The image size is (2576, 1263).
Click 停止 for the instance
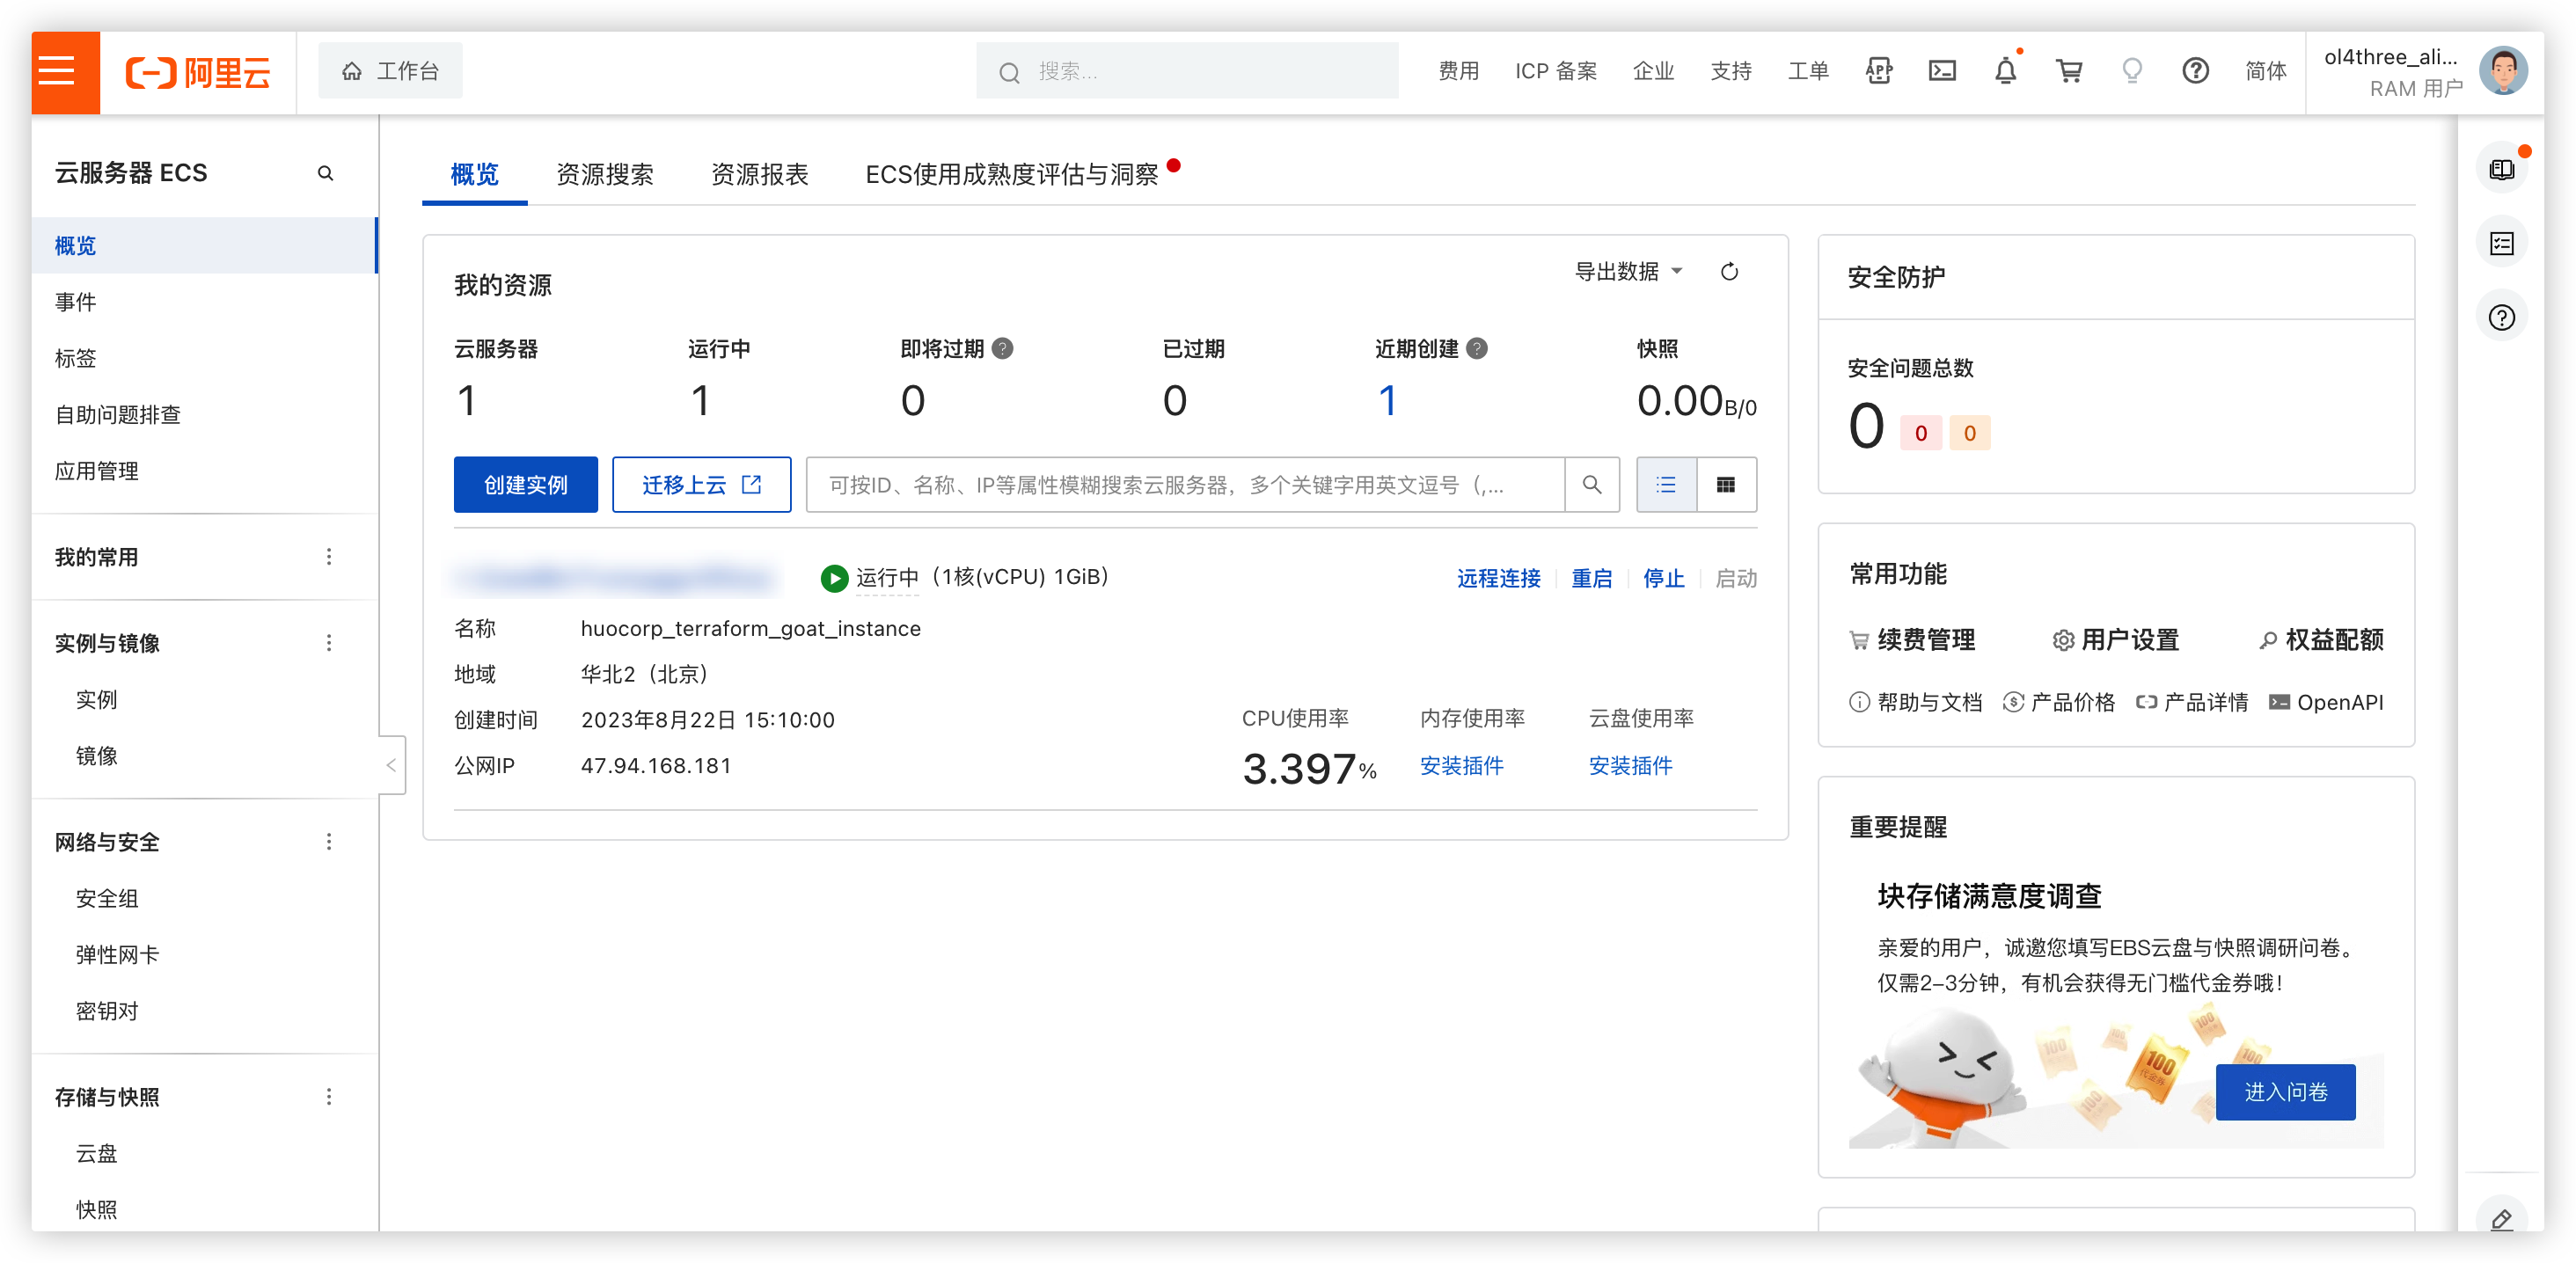tap(1663, 578)
